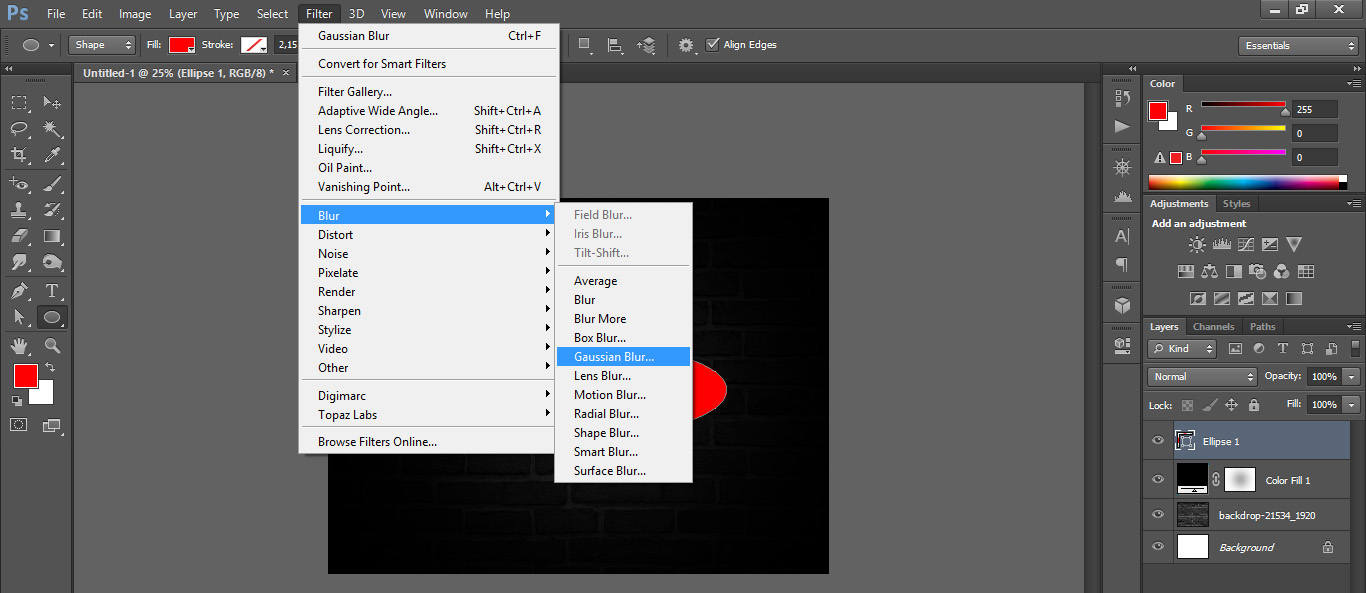
Task: Choose Gaussian Blur... from Blur submenu
Action: coord(614,357)
